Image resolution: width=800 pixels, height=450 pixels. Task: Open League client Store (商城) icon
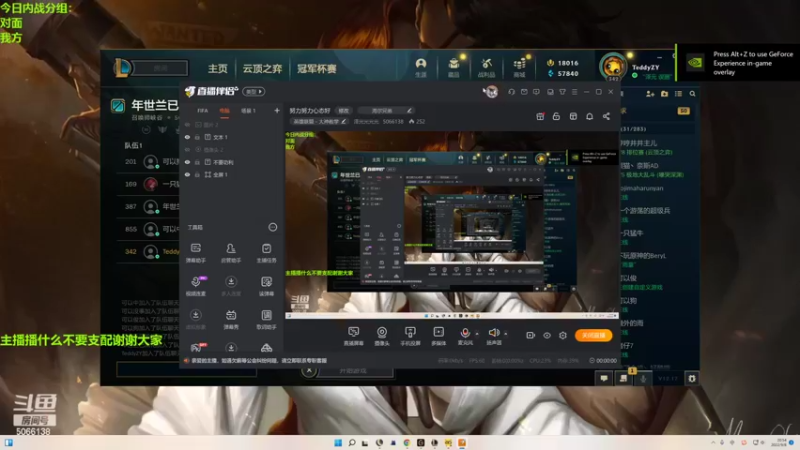point(519,67)
